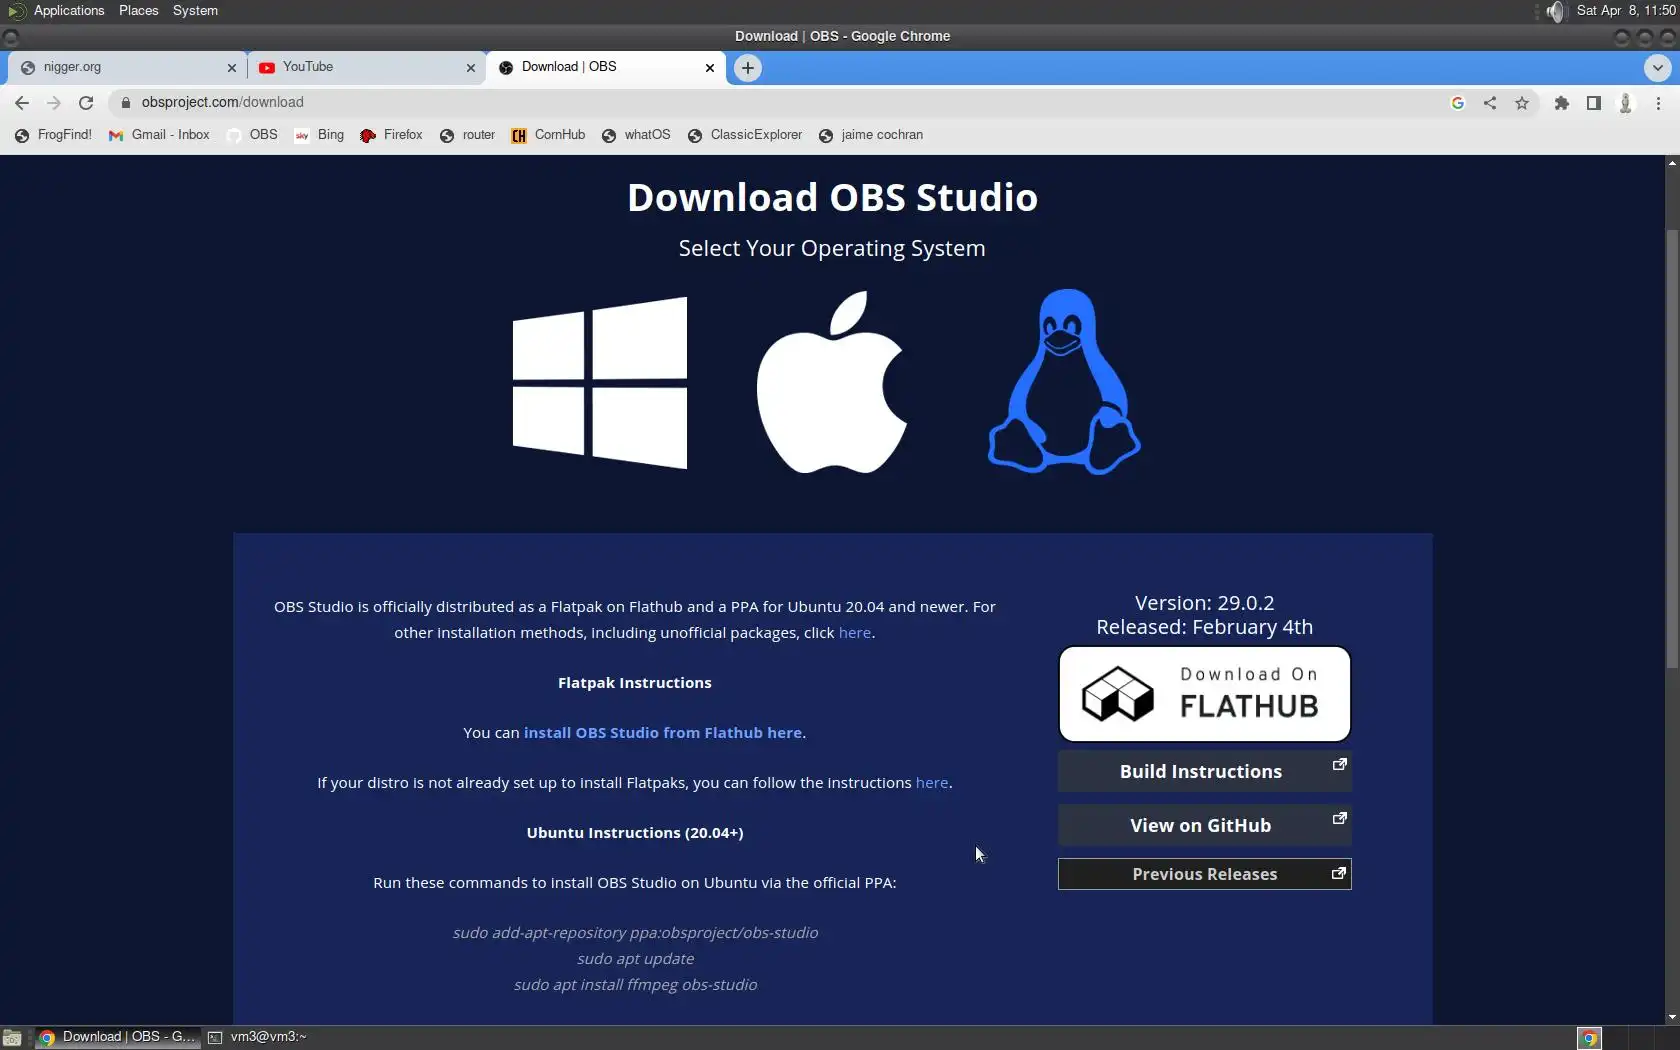Switch to the YouTube tab

point(367,67)
